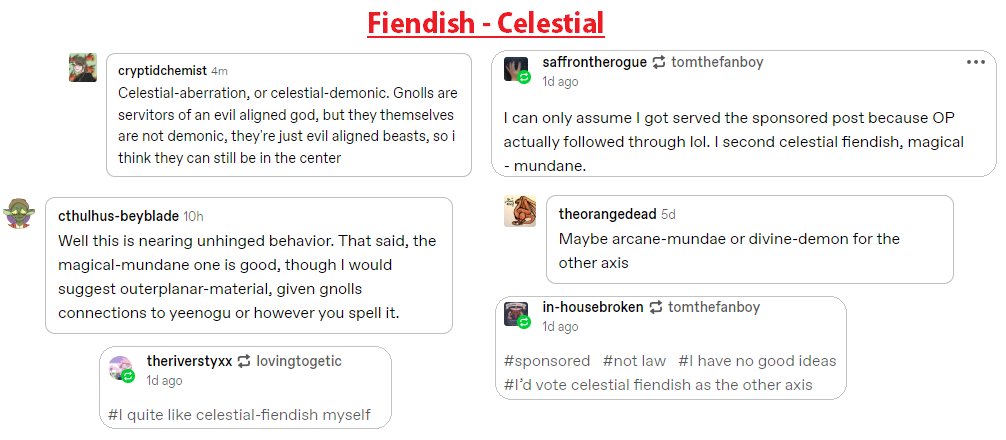This screenshot has height=440, width=1006.
Task: Go to theorangedead's profile name
Action: point(607,214)
